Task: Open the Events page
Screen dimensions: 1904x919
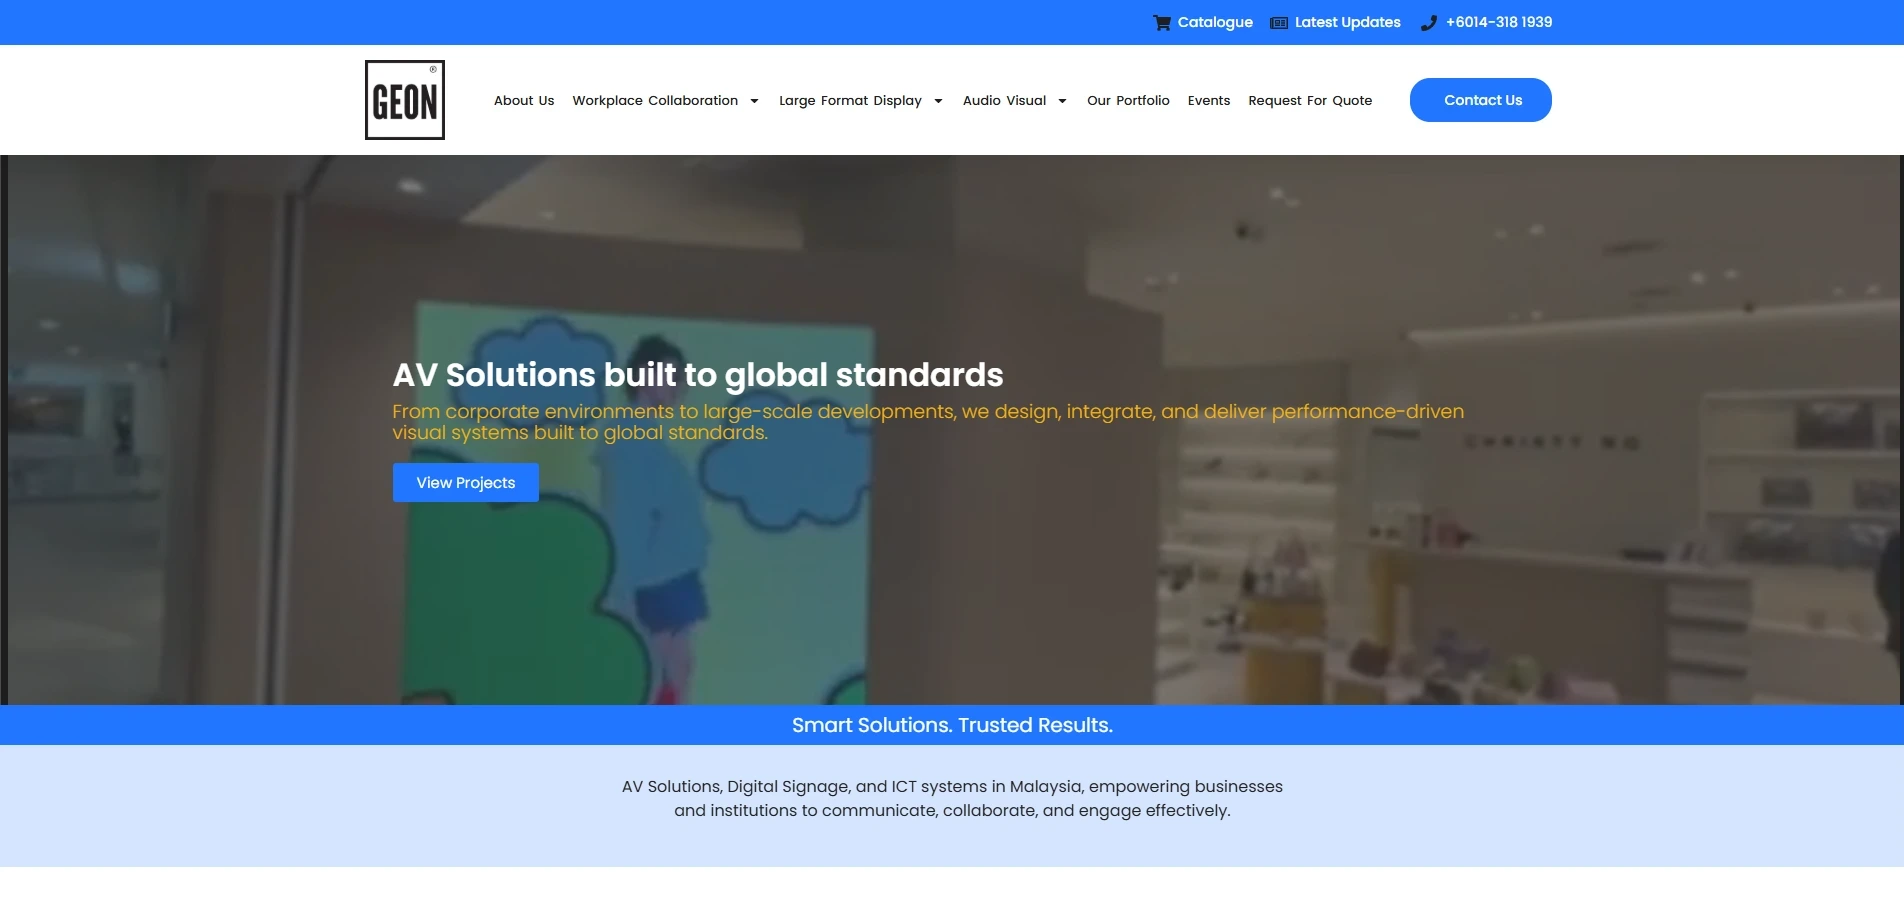Action: (x=1209, y=100)
